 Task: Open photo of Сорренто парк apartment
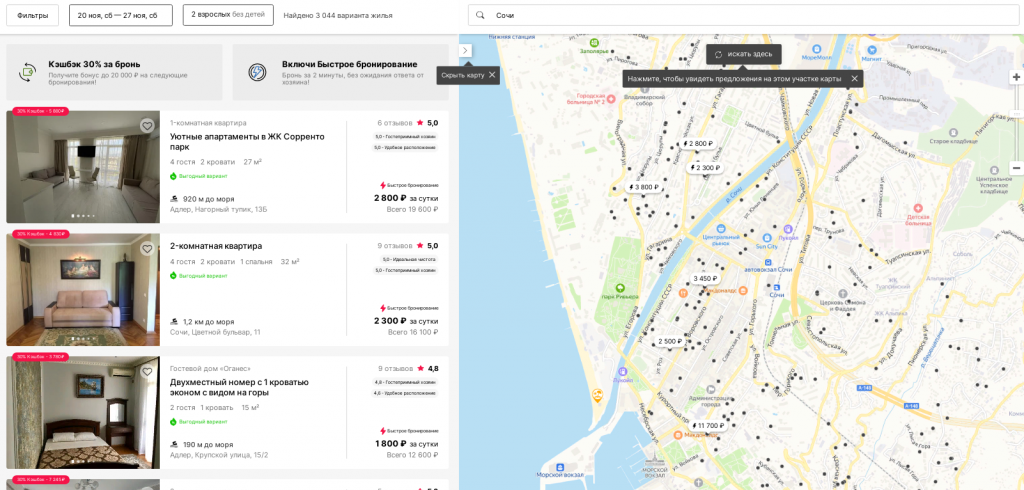83,167
